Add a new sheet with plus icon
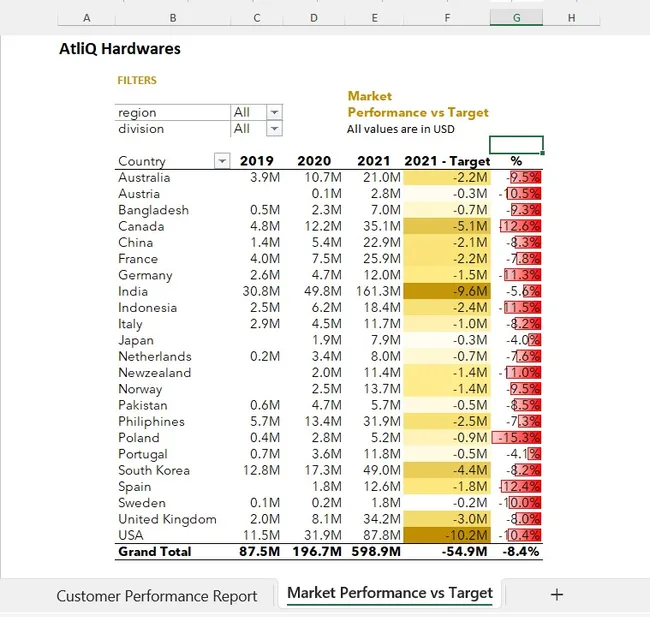This screenshot has width=650, height=617. 557,594
